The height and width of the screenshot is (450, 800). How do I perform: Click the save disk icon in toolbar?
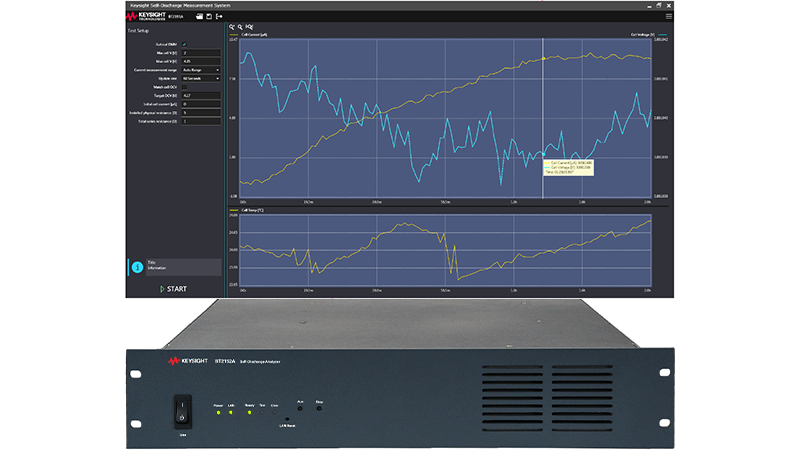209,16
